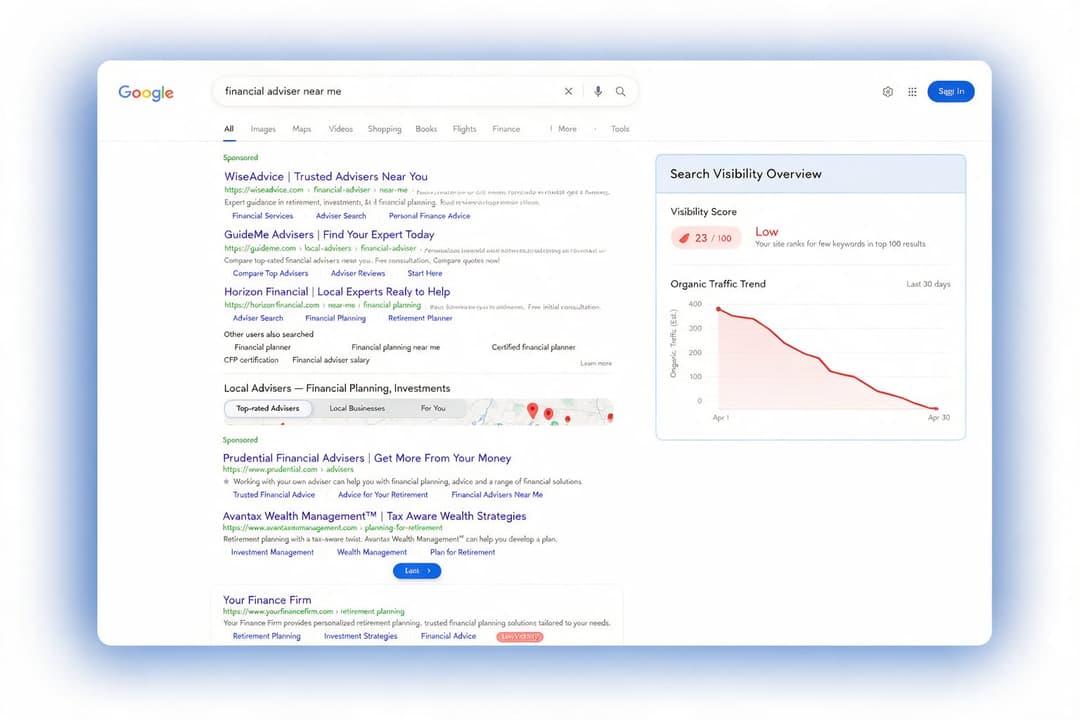The width and height of the screenshot is (1080, 720).
Task: Open GuideMe Advisers Find Your Expert Today
Action: 329,234
